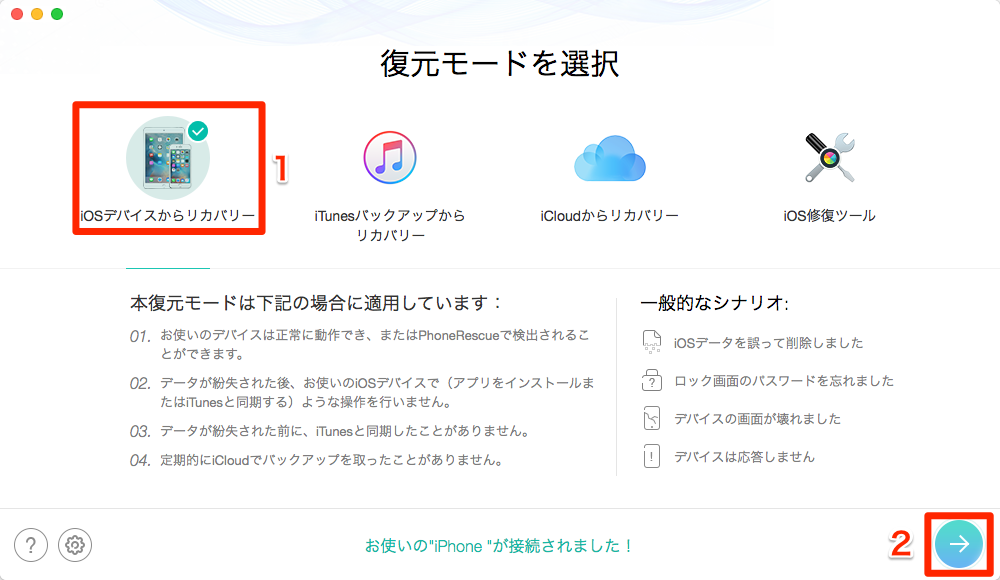Click the '復元モードを選択' heading
The image size is (1000, 580).
500,63
